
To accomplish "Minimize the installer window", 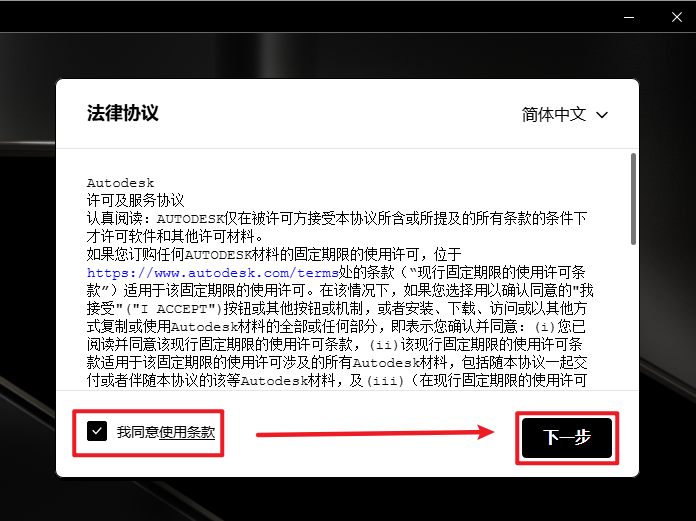I will [x=629, y=17].
